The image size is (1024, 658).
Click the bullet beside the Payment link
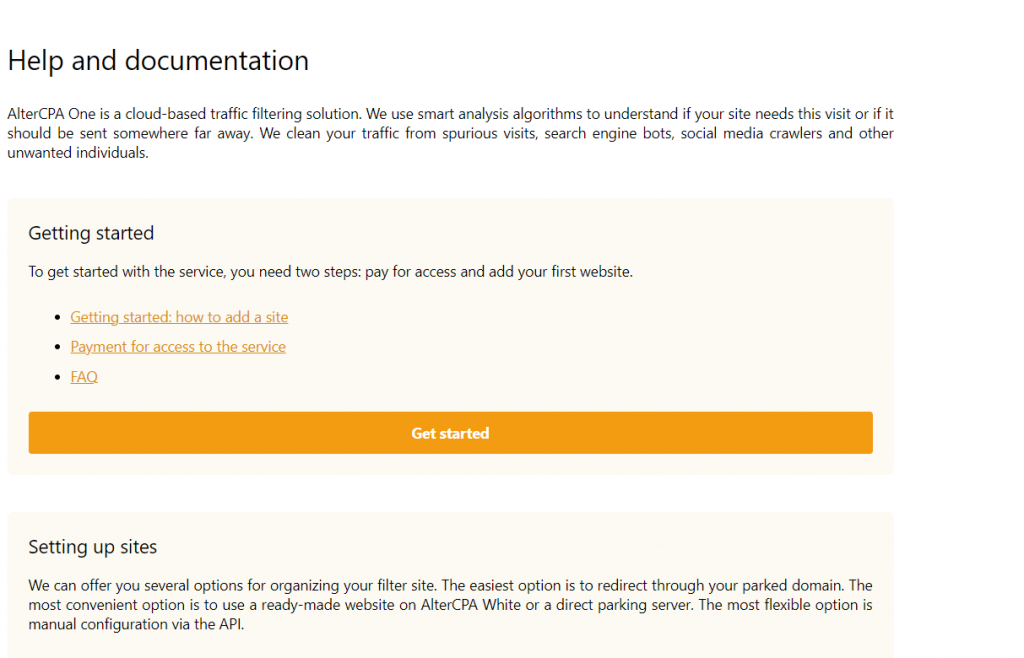click(58, 347)
